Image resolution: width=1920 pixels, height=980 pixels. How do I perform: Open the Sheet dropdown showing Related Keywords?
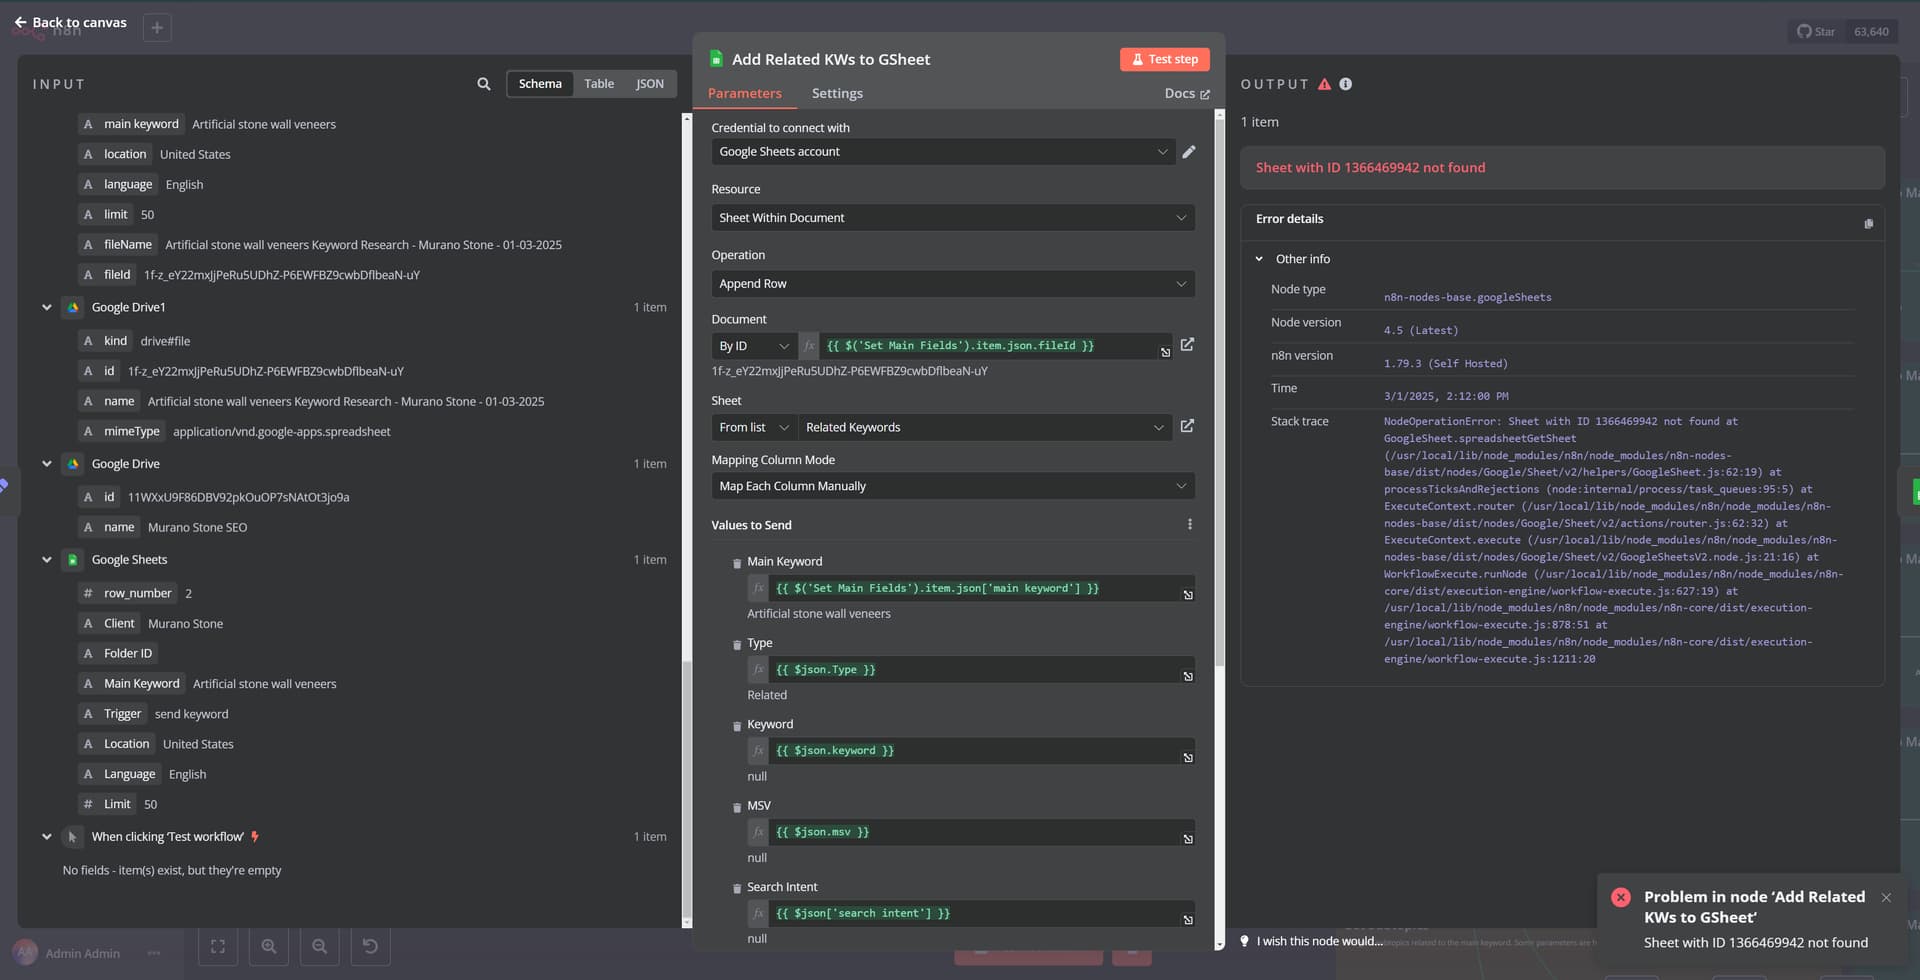click(x=985, y=427)
